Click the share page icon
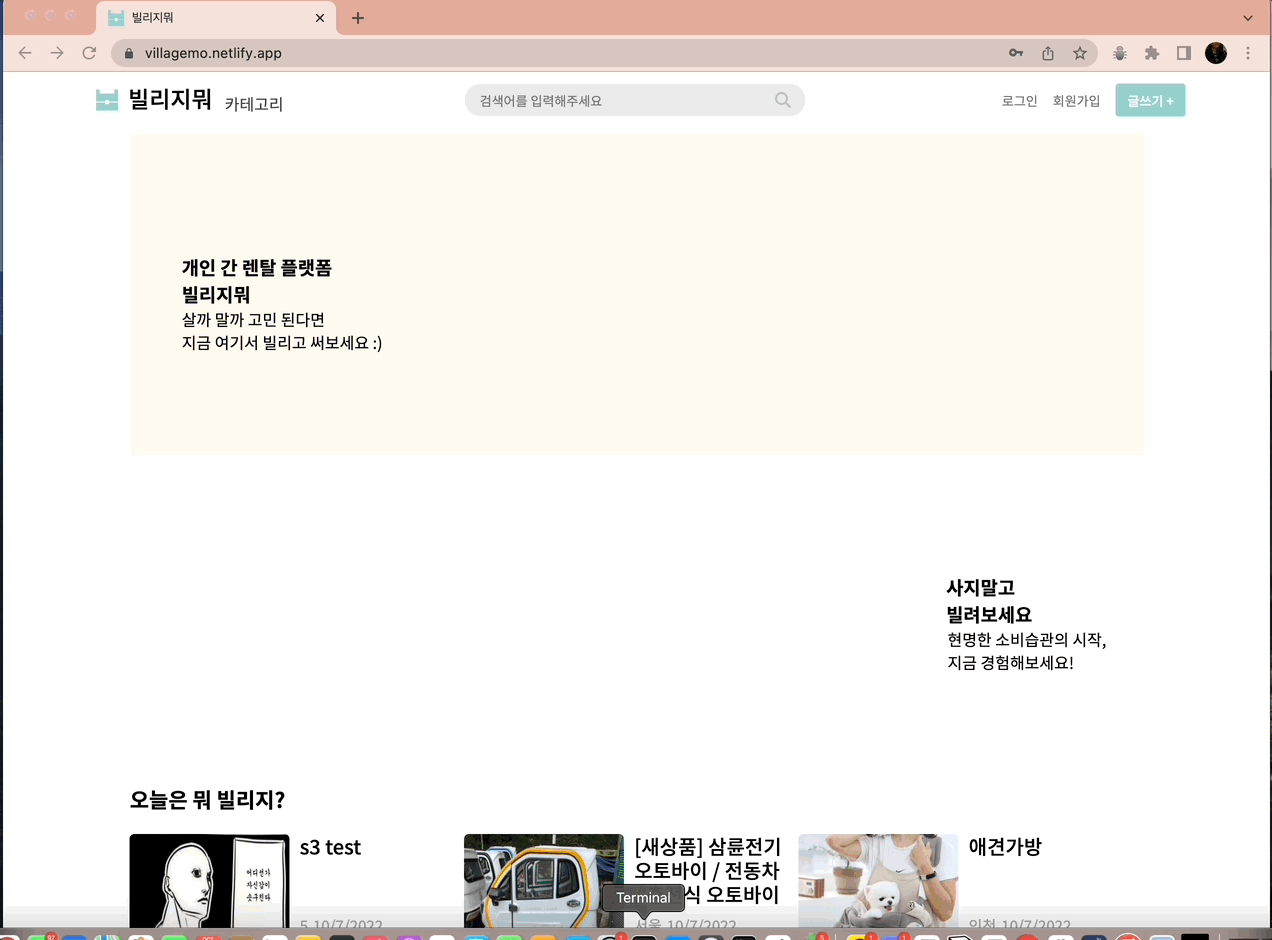Viewport: 1272px width, 940px height. pos(1048,53)
